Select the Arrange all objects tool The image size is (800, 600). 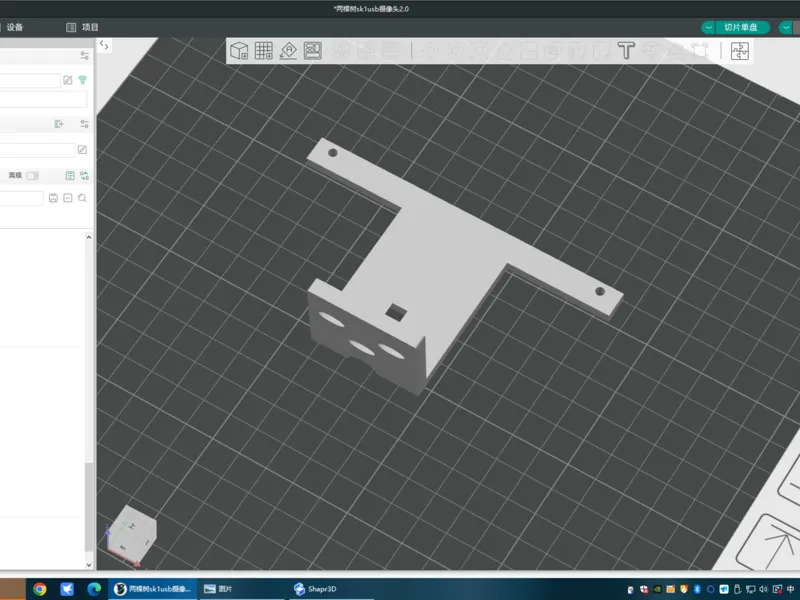(x=313, y=51)
